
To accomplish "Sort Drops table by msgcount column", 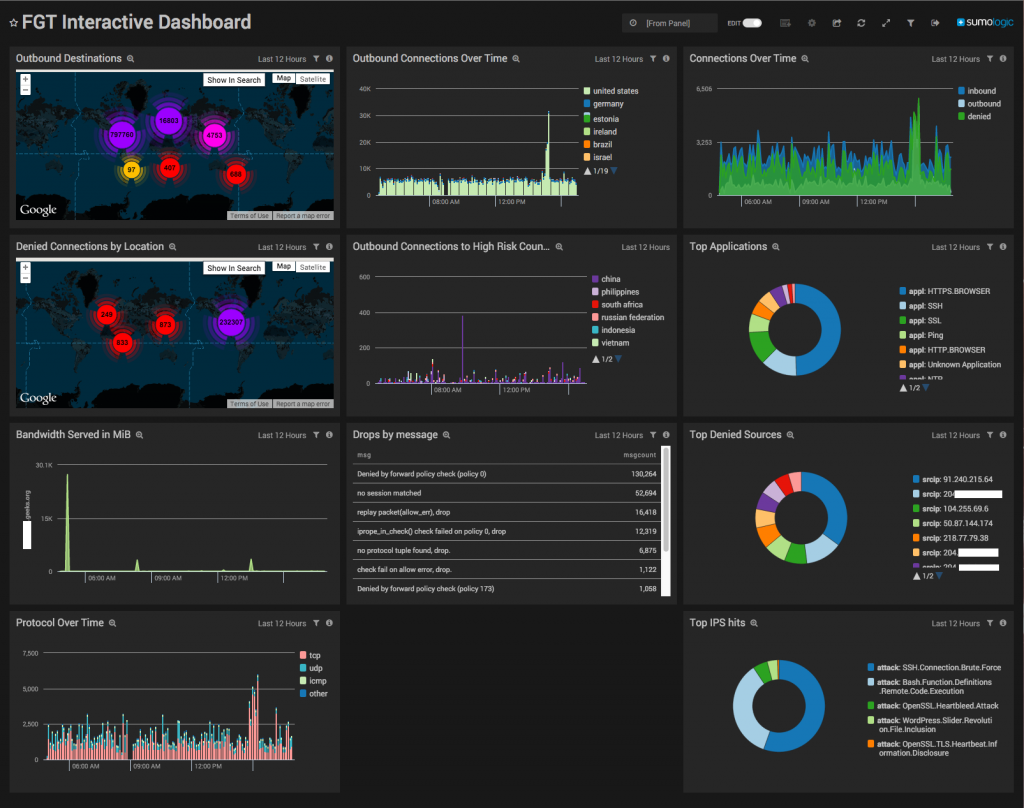I will point(639,455).
